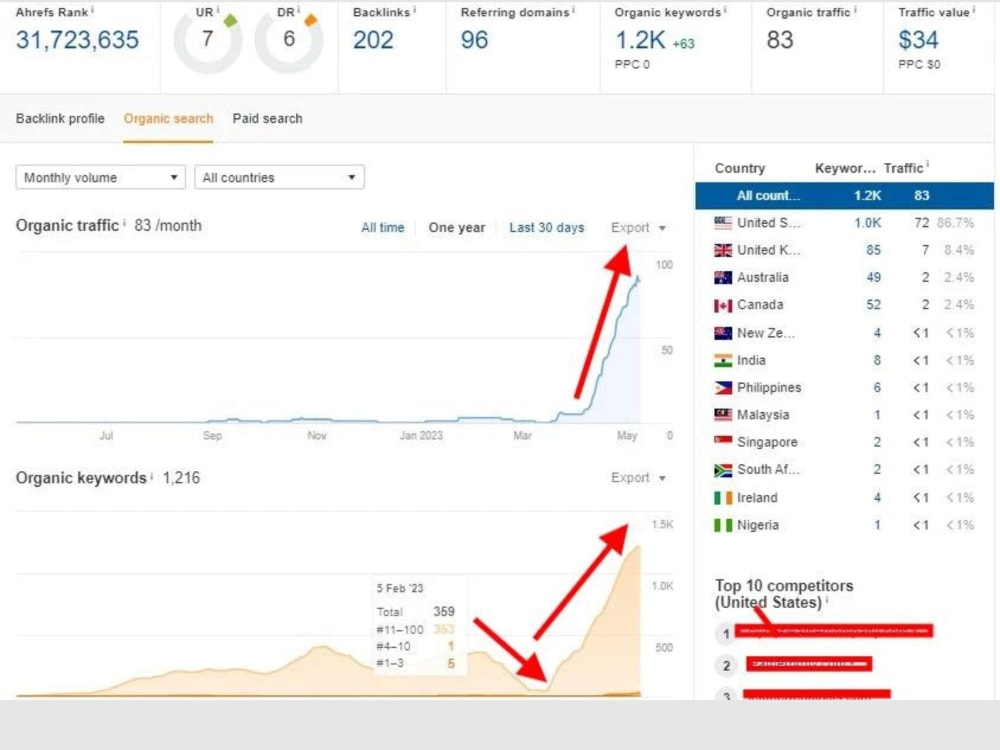Click the Nigeria country name

[x=758, y=526]
